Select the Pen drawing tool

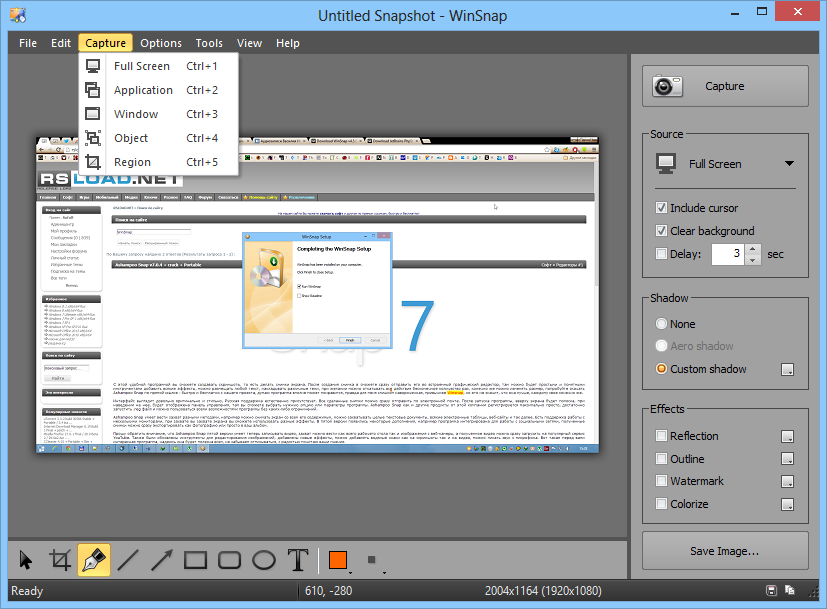click(x=94, y=560)
